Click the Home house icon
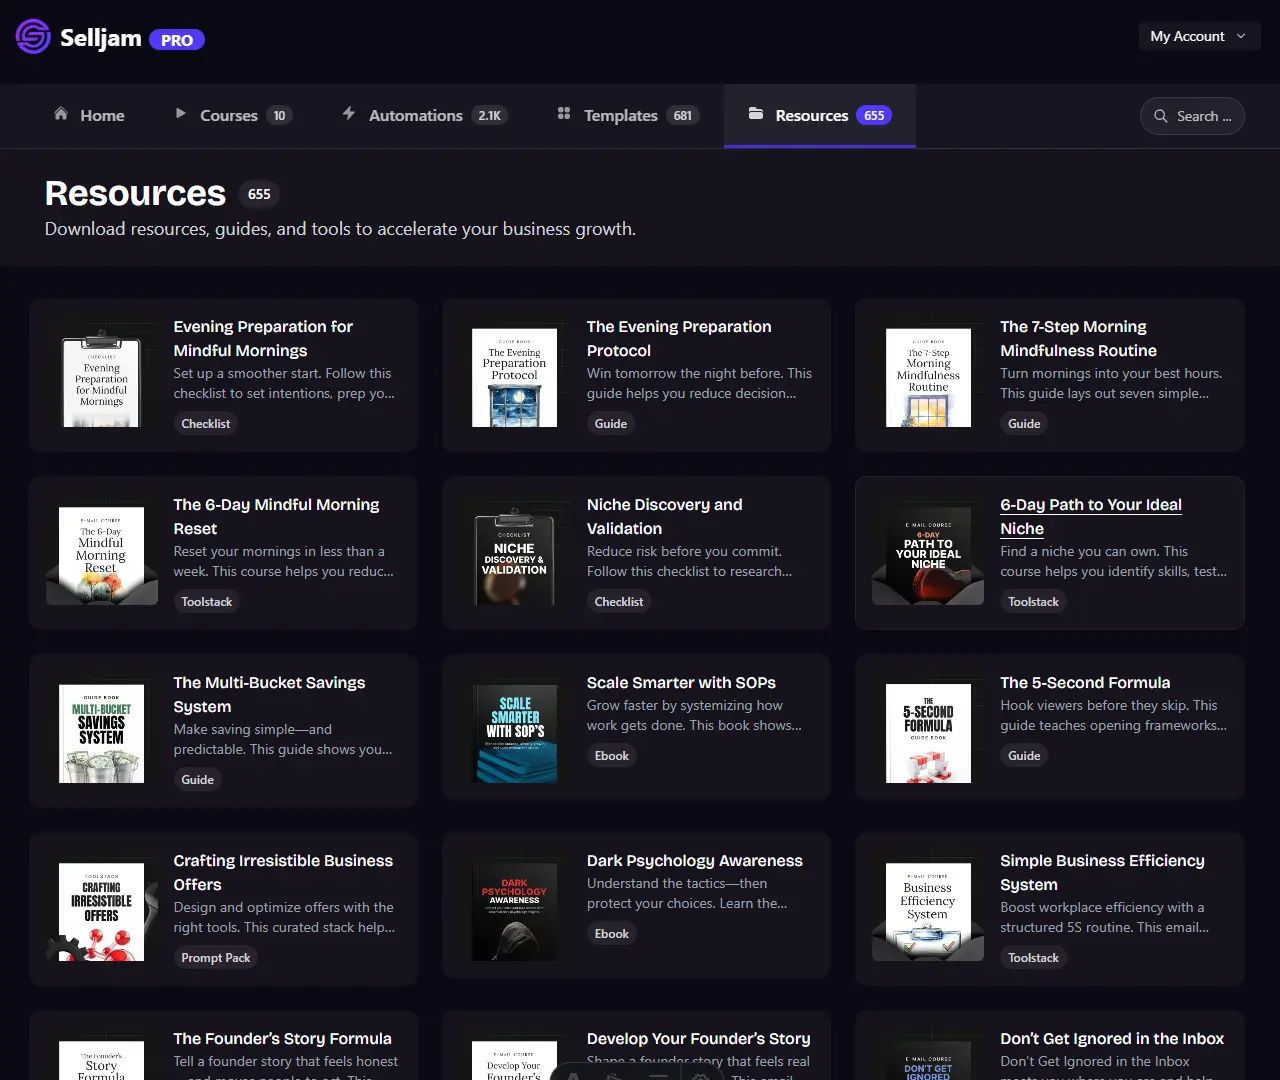This screenshot has height=1080, width=1280. coord(61,114)
